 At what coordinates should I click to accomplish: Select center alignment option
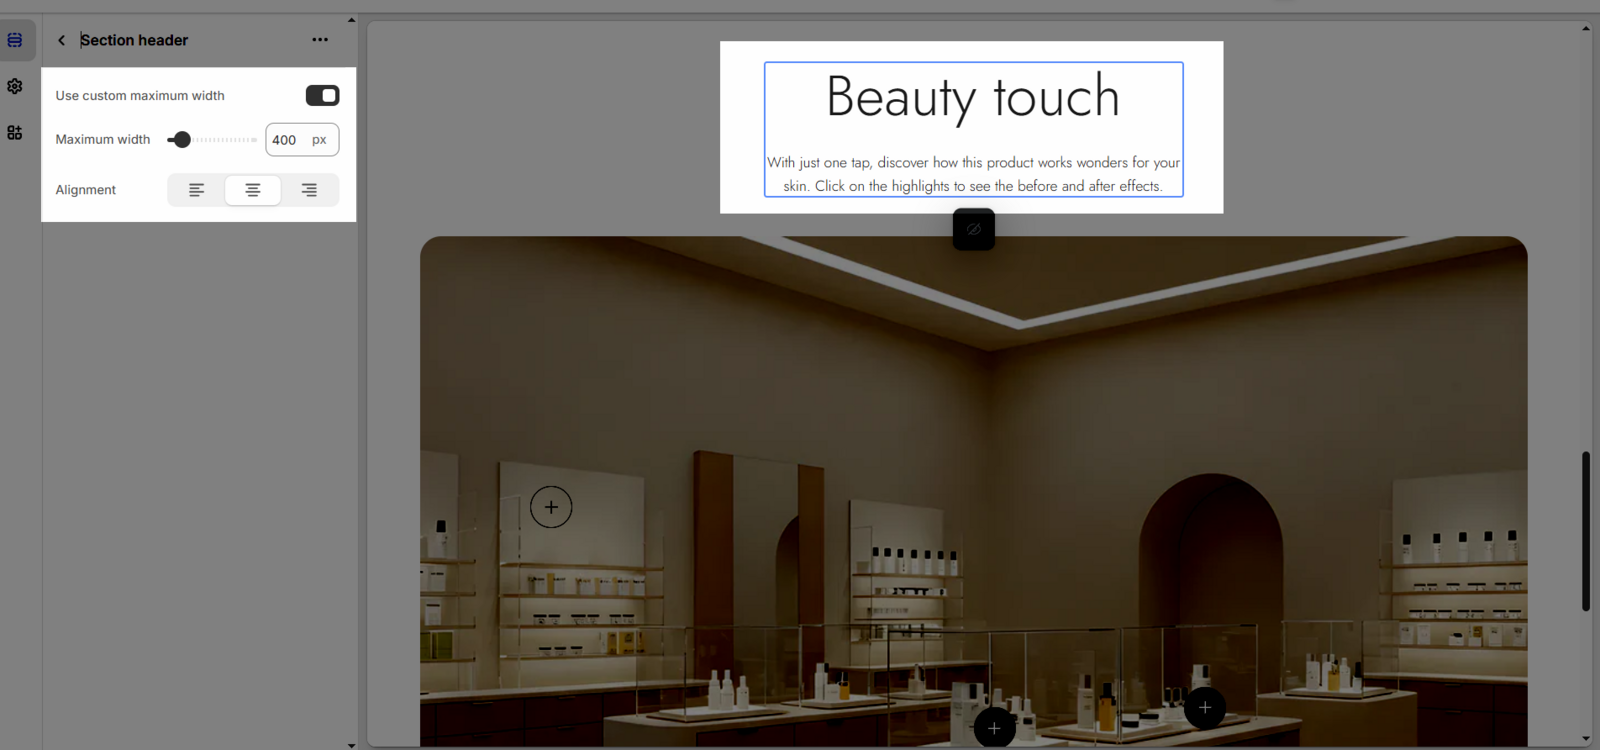[x=253, y=190]
